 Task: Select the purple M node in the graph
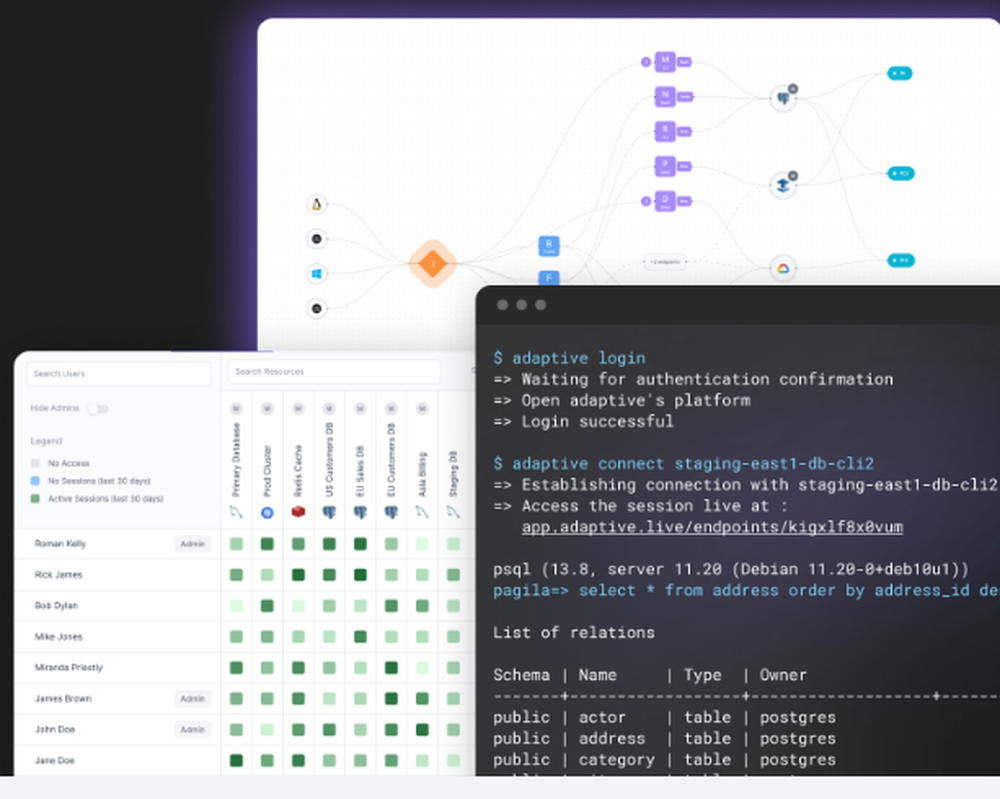[x=665, y=62]
